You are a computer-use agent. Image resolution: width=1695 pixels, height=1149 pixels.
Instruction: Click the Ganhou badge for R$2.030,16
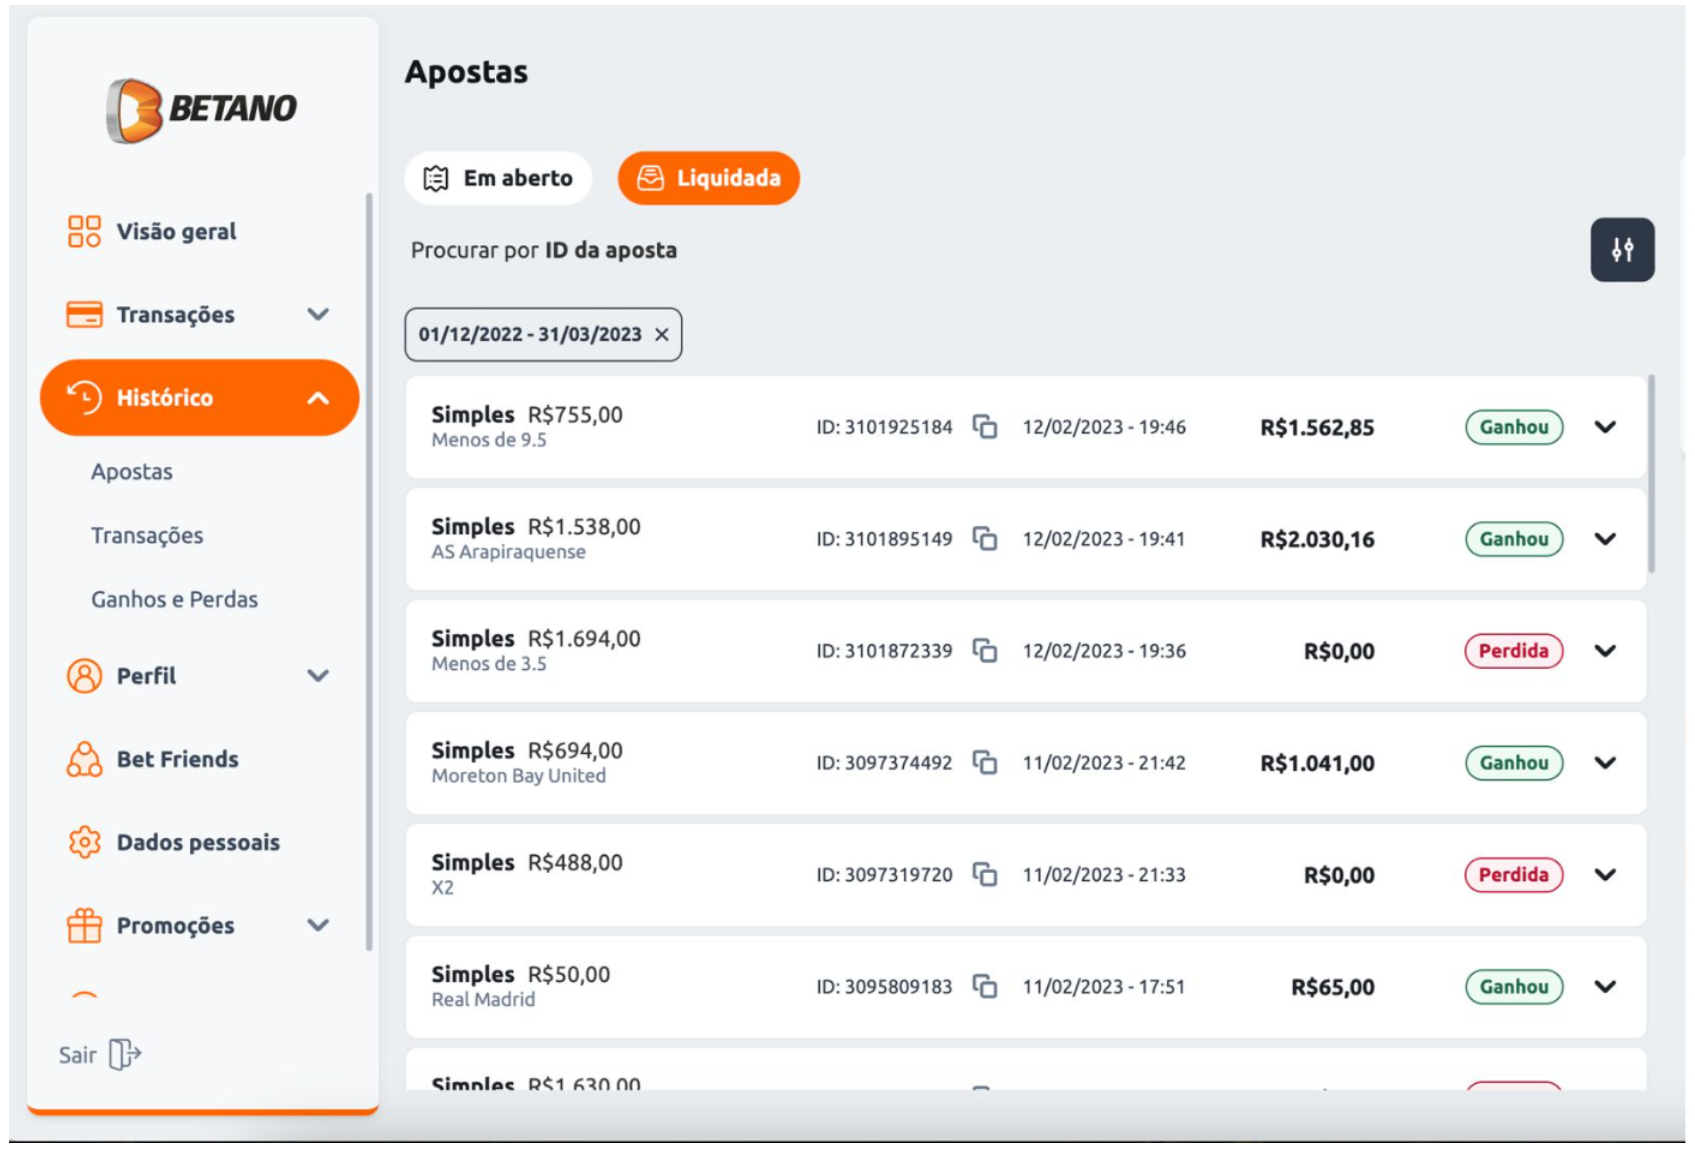click(1514, 539)
